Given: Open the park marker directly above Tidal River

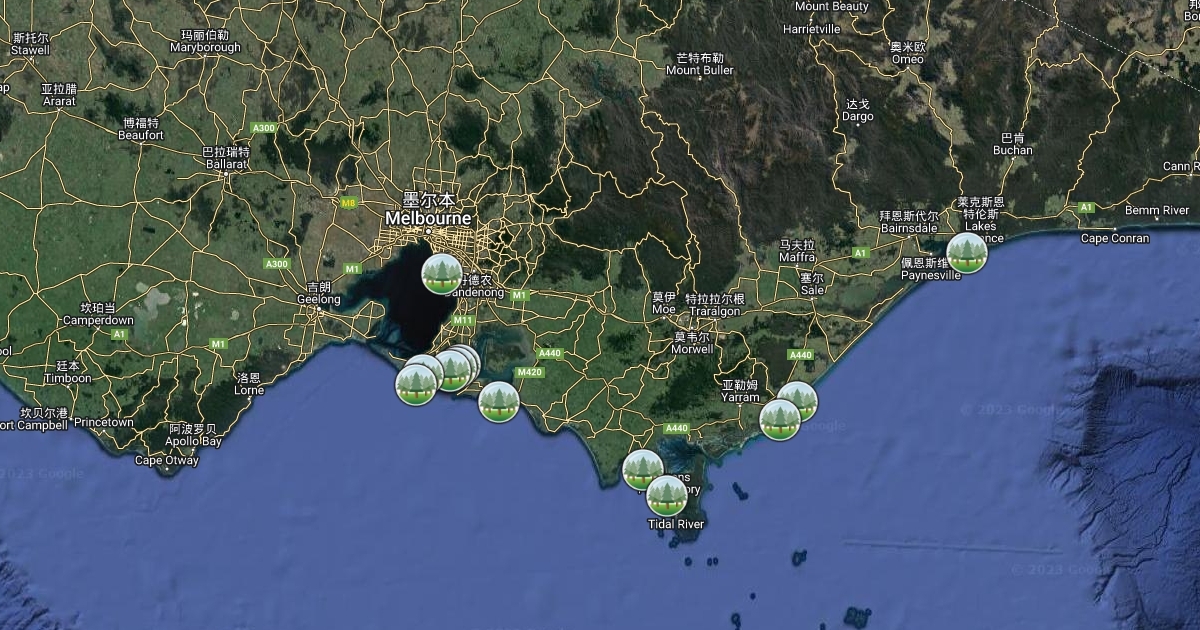Looking at the screenshot, I should [x=666, y=495].
